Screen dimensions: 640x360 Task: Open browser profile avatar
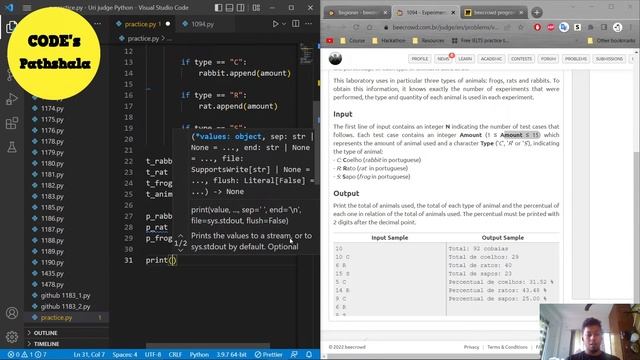[x=618, y=27]
